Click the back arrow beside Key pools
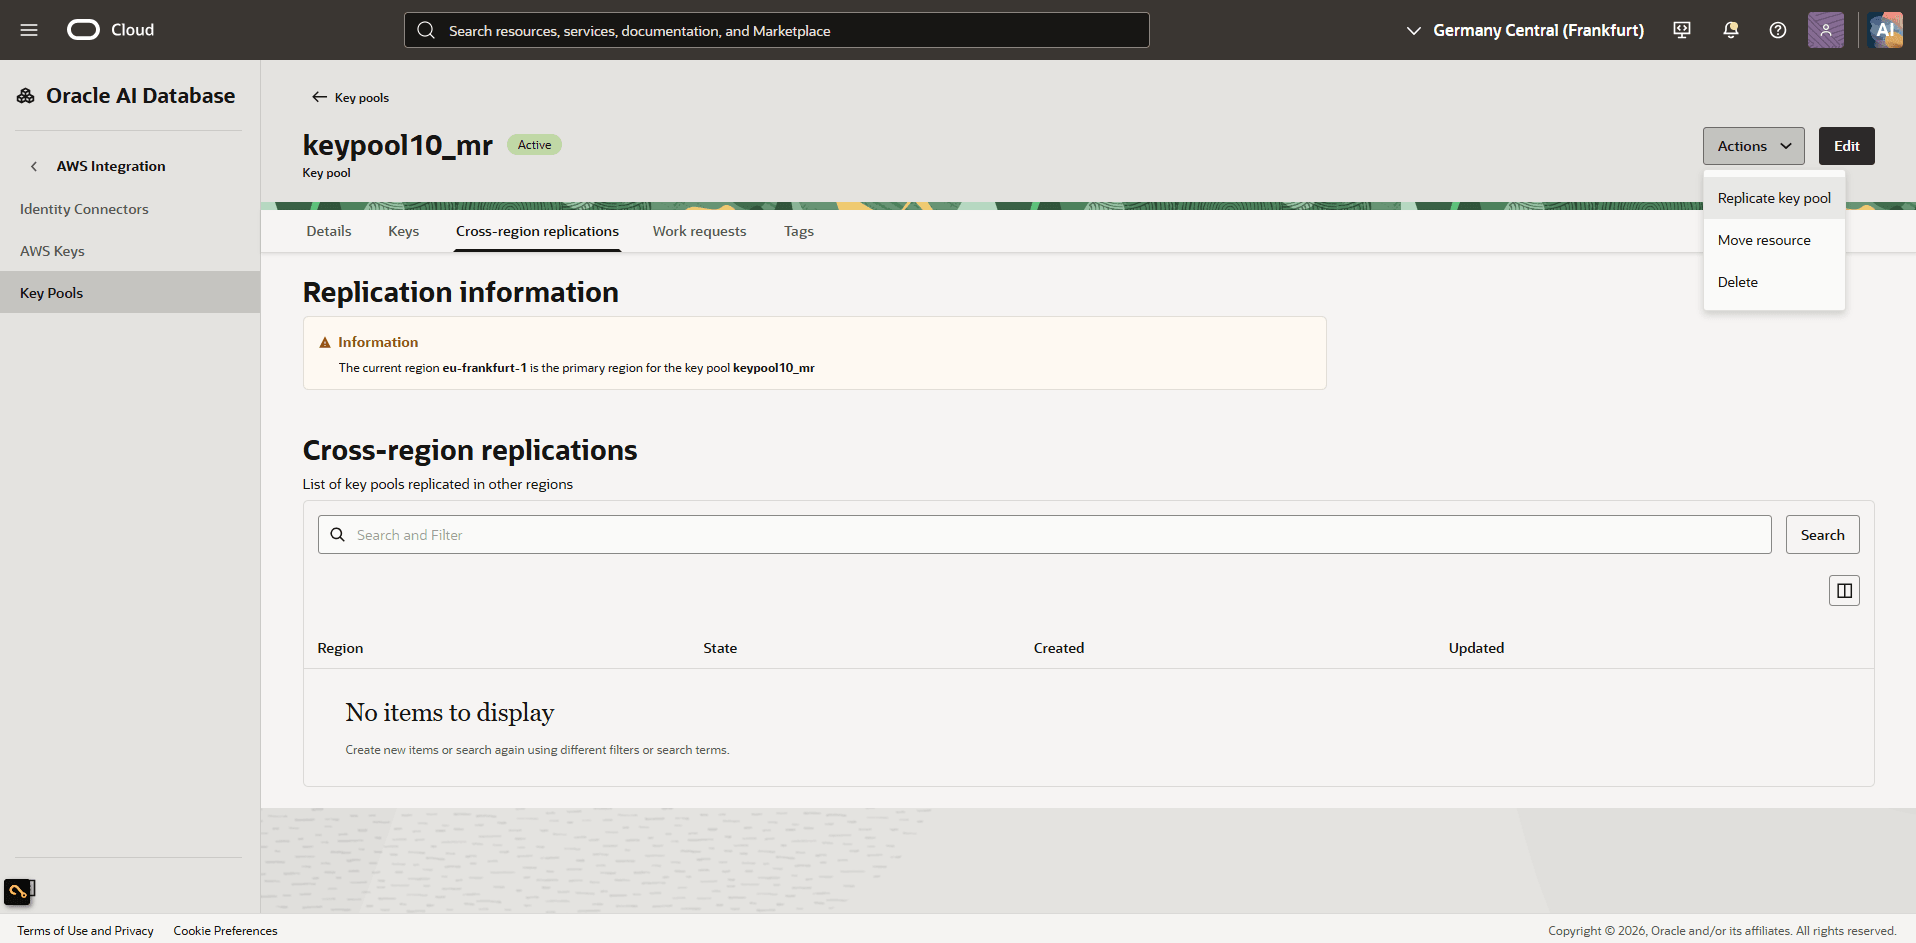This screenshot has height=943, width=1916. [319, 97]
